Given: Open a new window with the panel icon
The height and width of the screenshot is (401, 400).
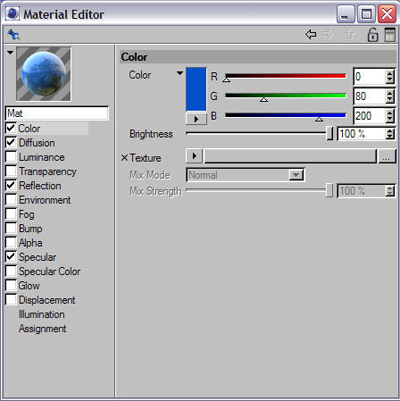Looking at the screenshot, I should coord(390,35).
